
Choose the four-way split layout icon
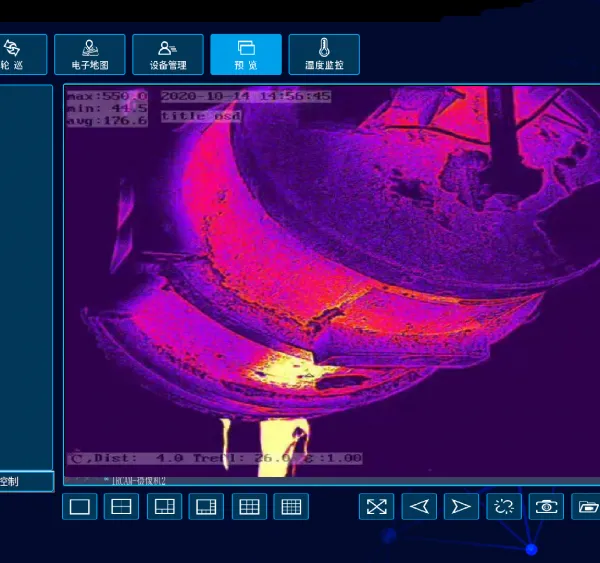pyautogui.click(x=121, y=507)
